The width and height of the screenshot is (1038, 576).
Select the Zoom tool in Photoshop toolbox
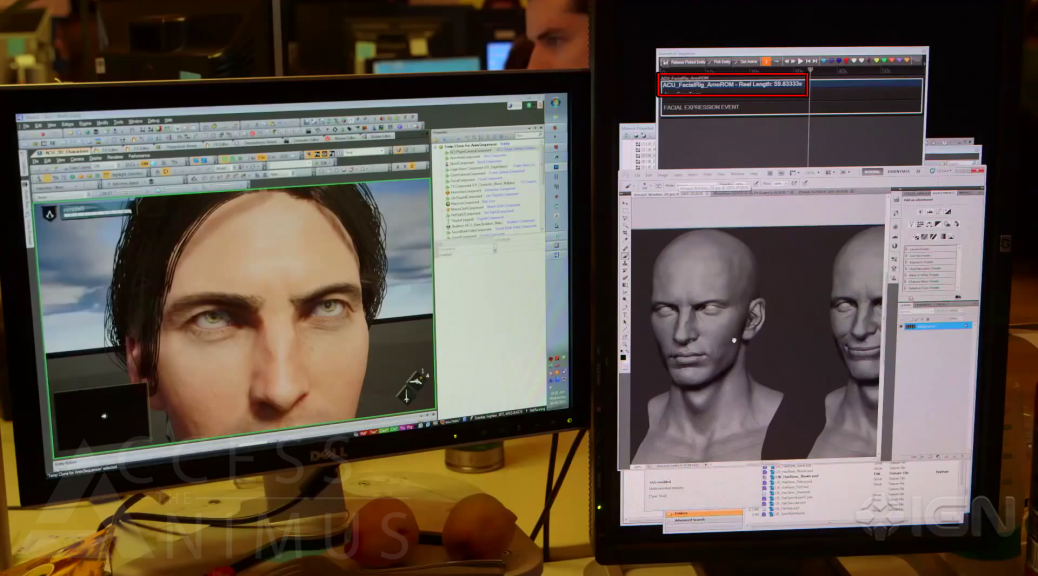click(x=624, y=343)
